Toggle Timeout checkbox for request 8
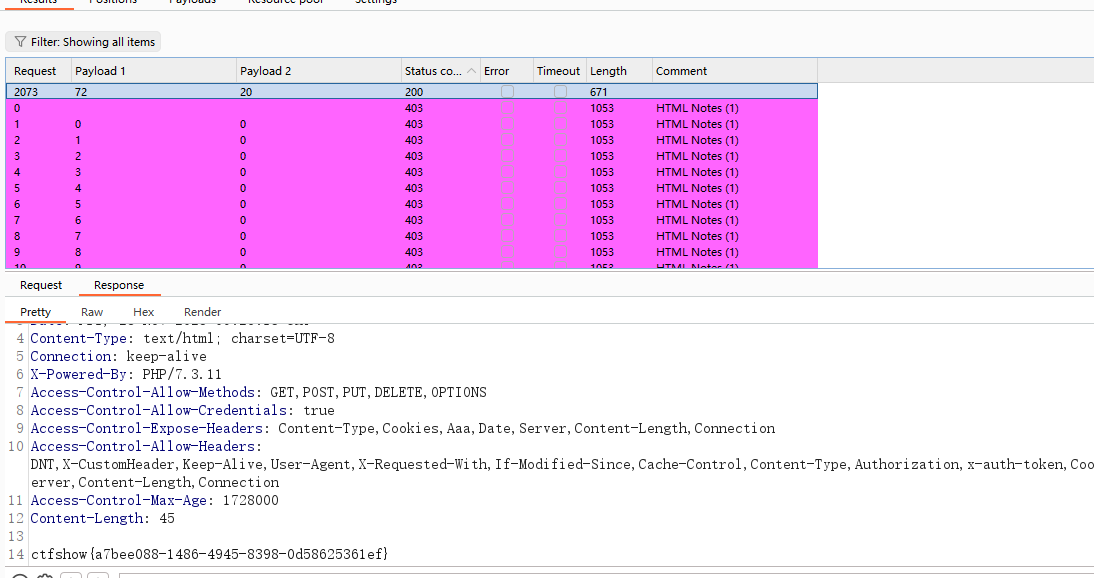The width and height of the screenshot is (1094, 578). [560, 236]
